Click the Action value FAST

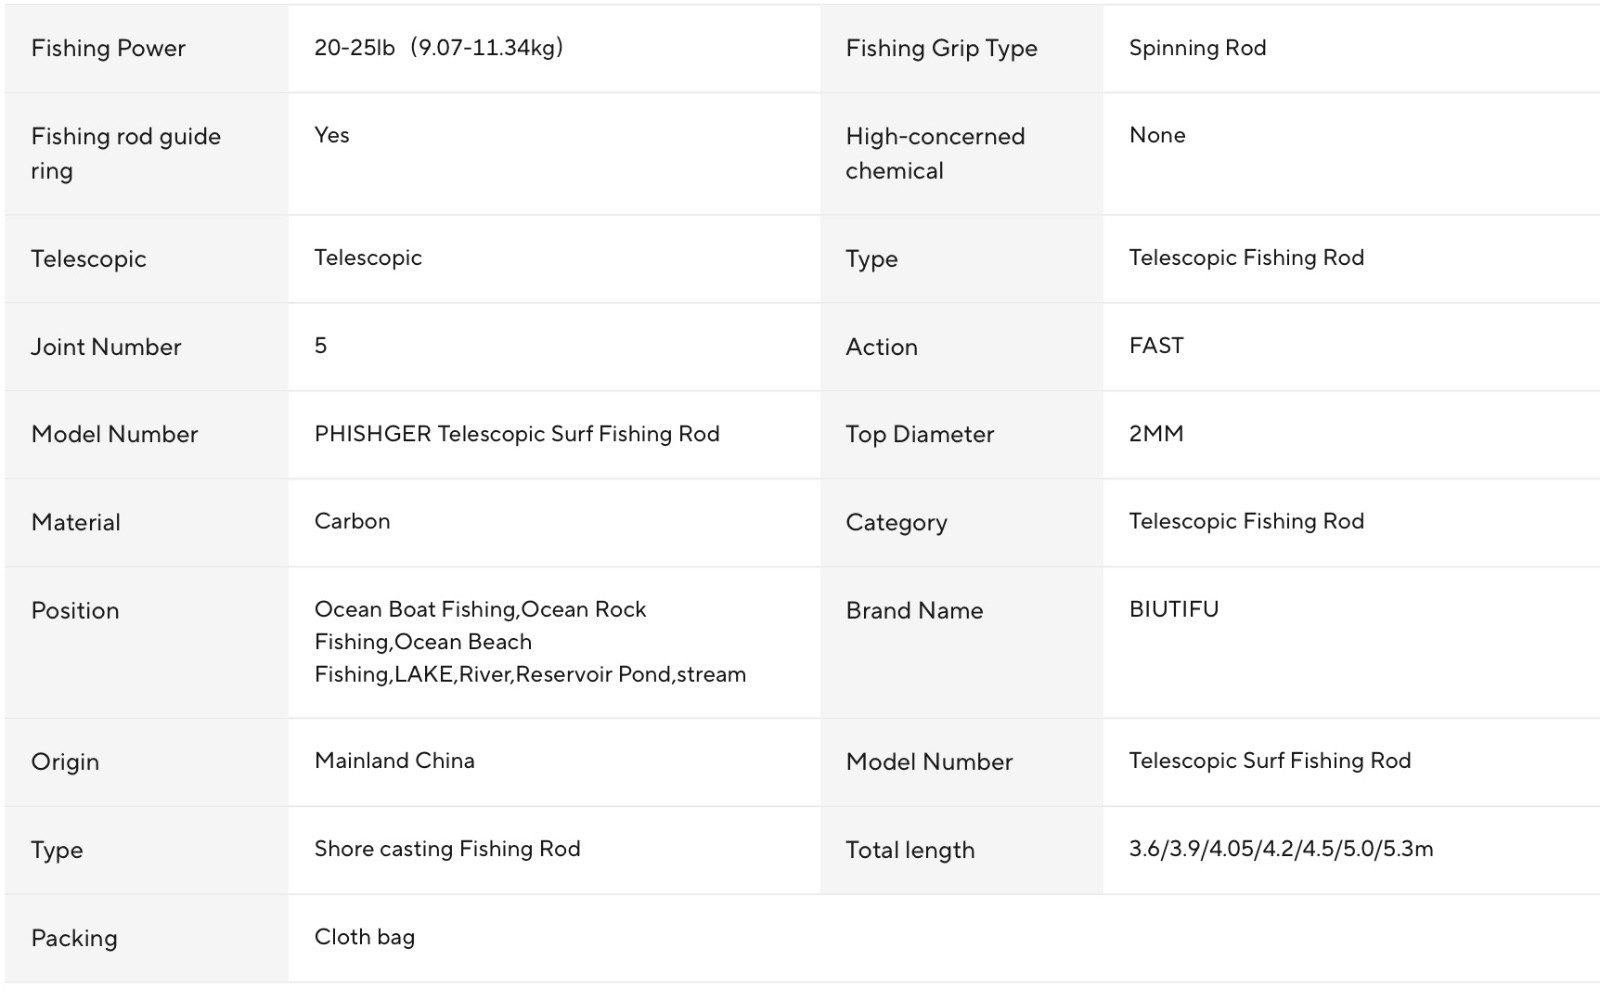[x=1156, y=346]
